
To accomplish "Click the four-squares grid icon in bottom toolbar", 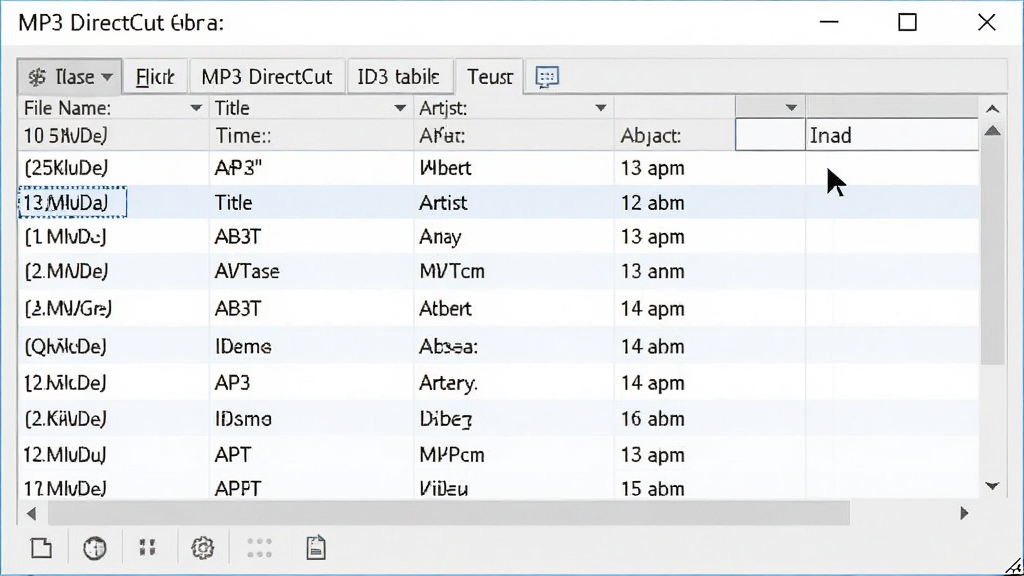I will click(148, 547).
